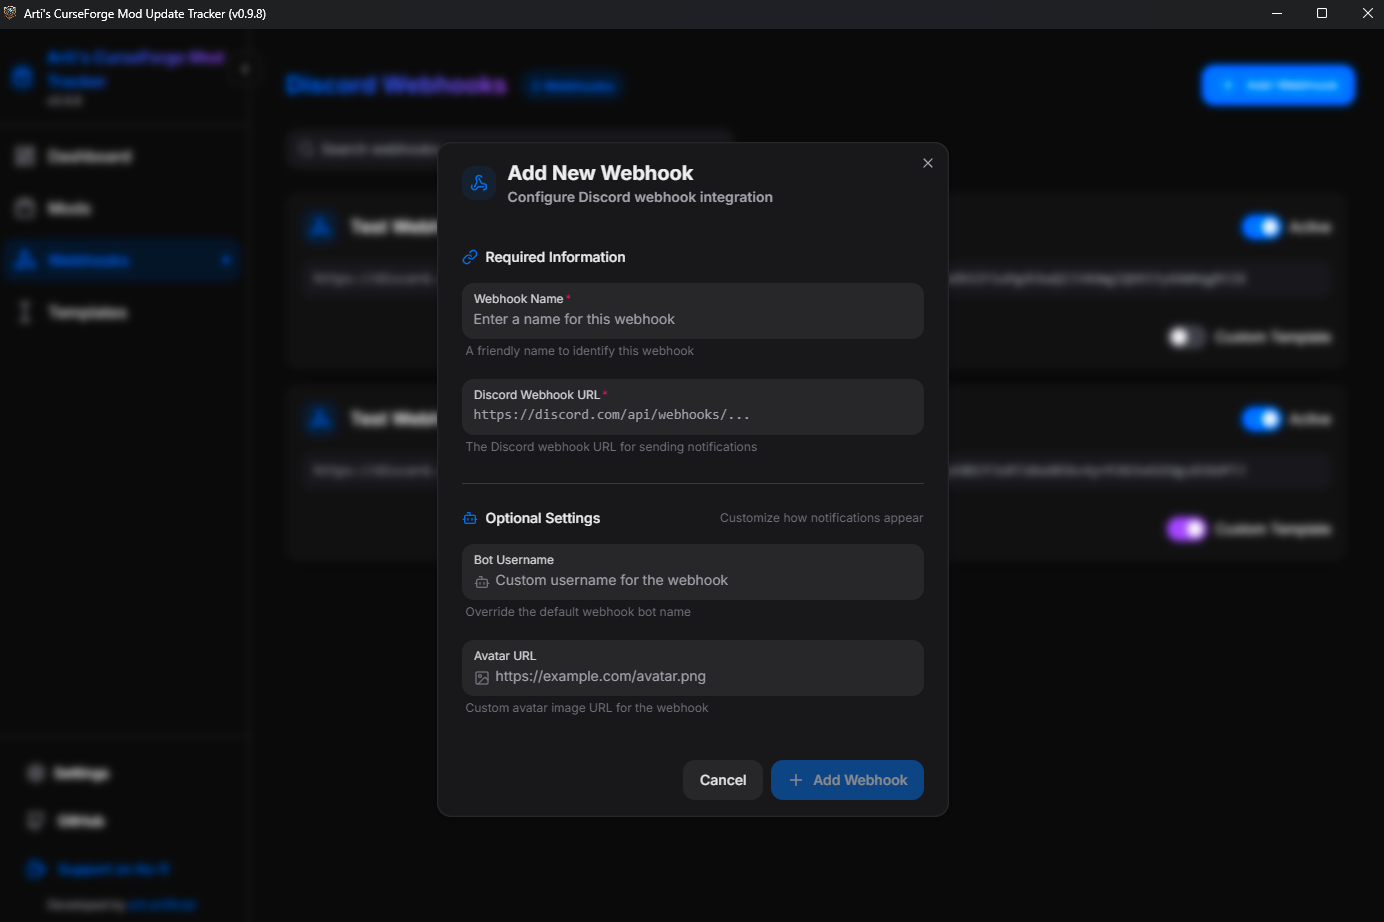The height and width of the screenshot is (922, 1384).
Task: Click the image icon in Avatar URL field
Action: (x=482, y=677)
